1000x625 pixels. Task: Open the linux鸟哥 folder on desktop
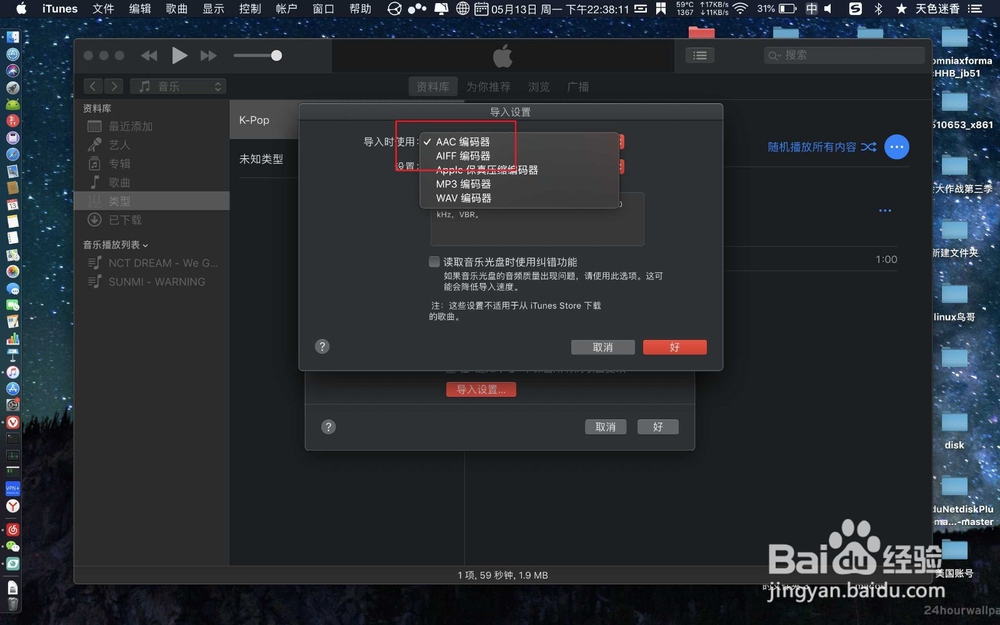[x=955, y=301]
